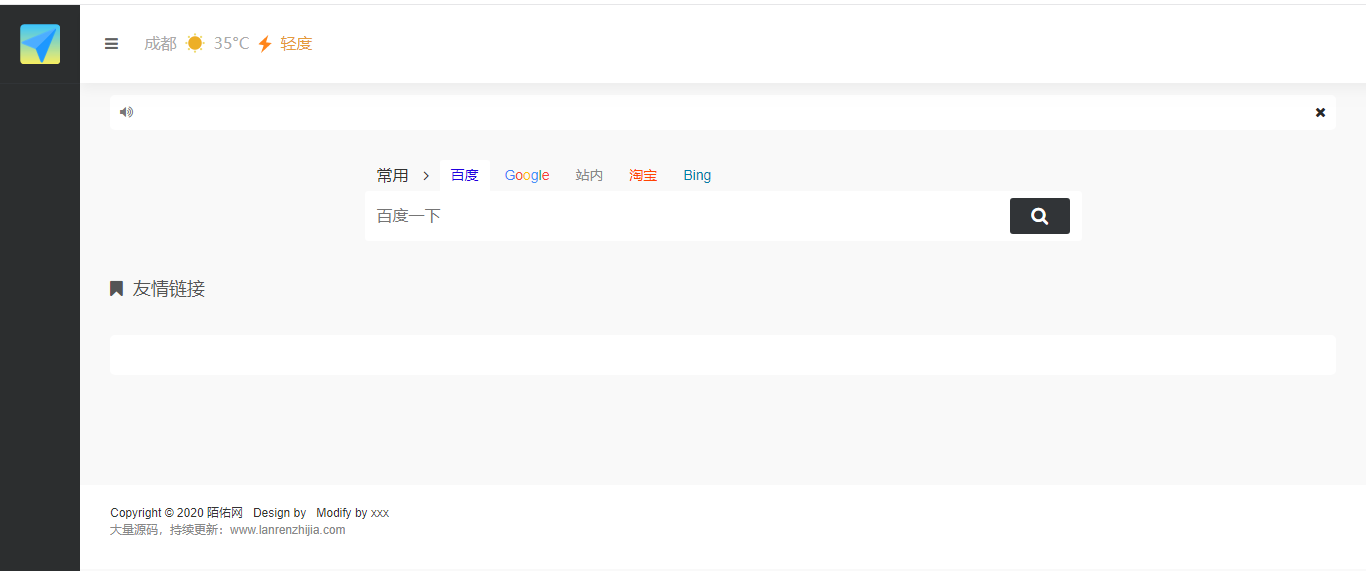This screenshot has width=1366, height=571.
Task: Click the 成都 city label
Action: coord(160,44)
